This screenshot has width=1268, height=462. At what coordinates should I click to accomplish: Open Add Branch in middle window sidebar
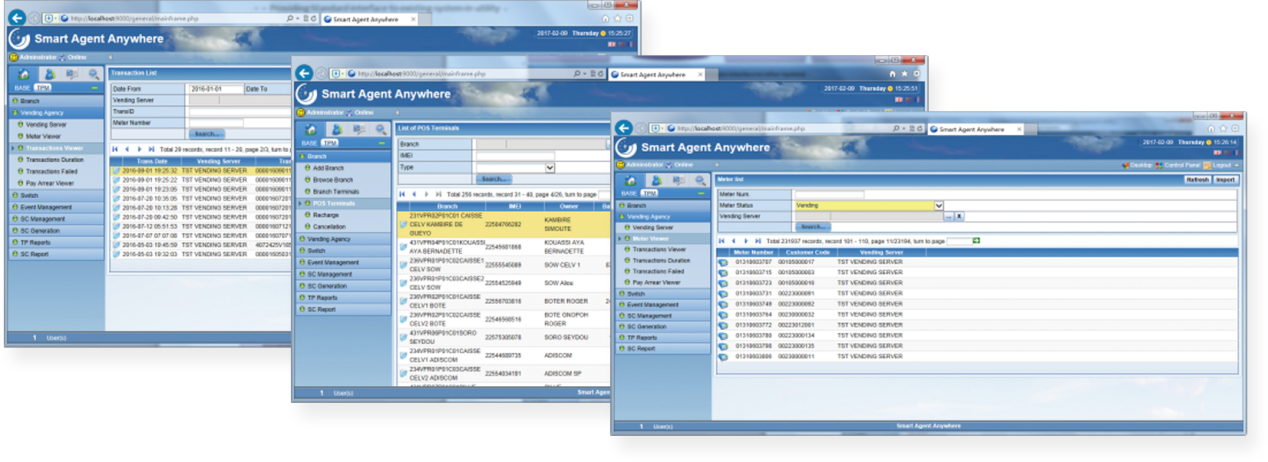point(329,168)
